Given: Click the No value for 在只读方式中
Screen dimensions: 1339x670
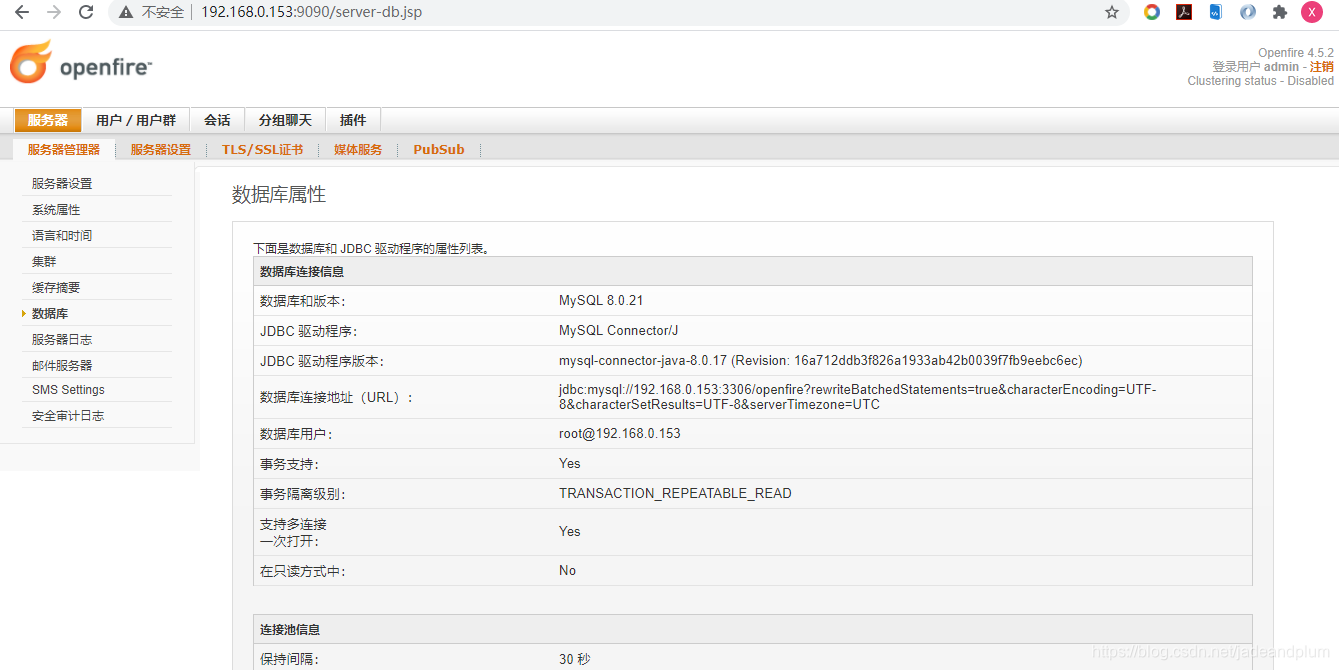Looking at the screenshot, I should (568, 571).
